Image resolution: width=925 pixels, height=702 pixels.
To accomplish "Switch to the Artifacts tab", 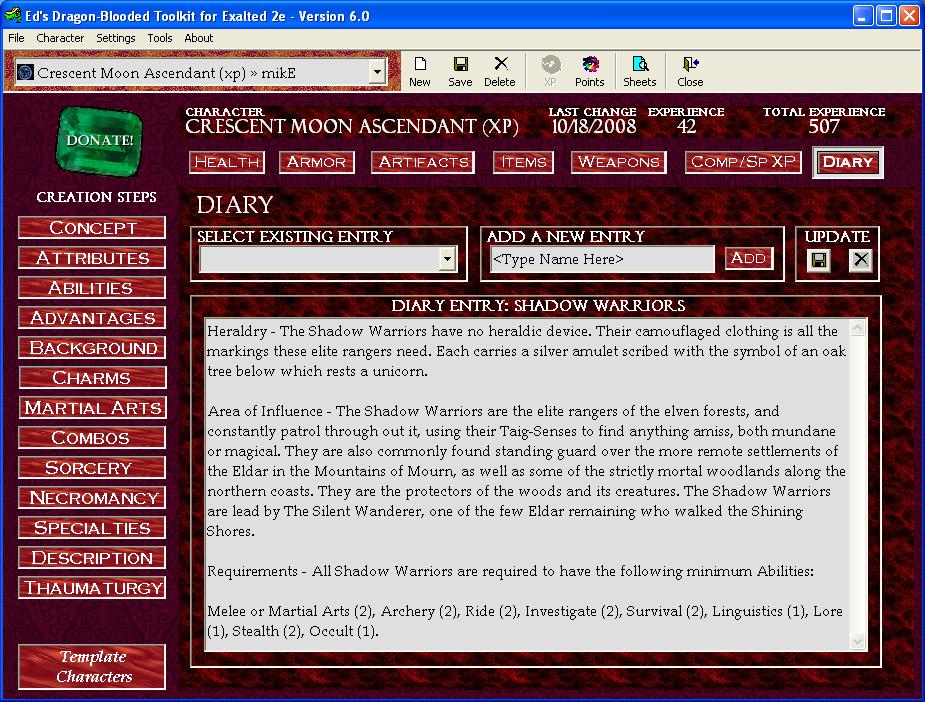I will (423, 162).
